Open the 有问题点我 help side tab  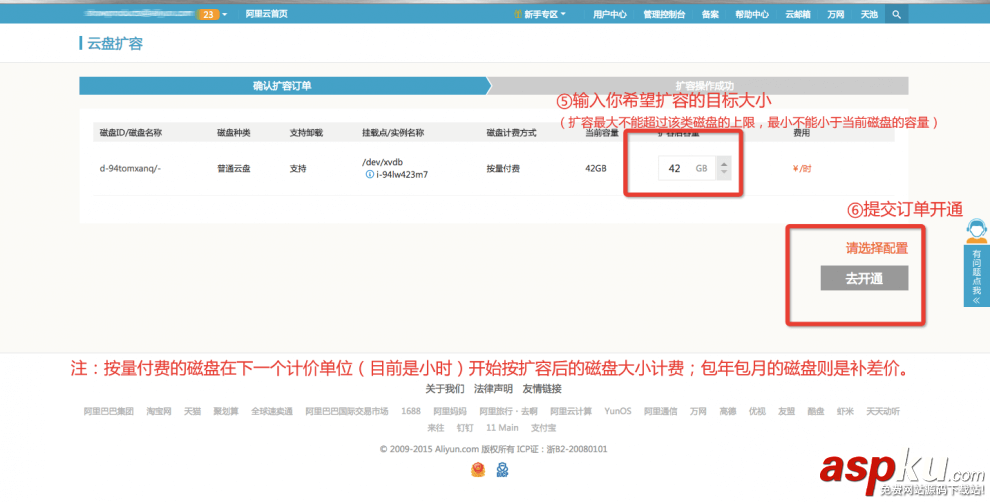[x=977, y=275]
